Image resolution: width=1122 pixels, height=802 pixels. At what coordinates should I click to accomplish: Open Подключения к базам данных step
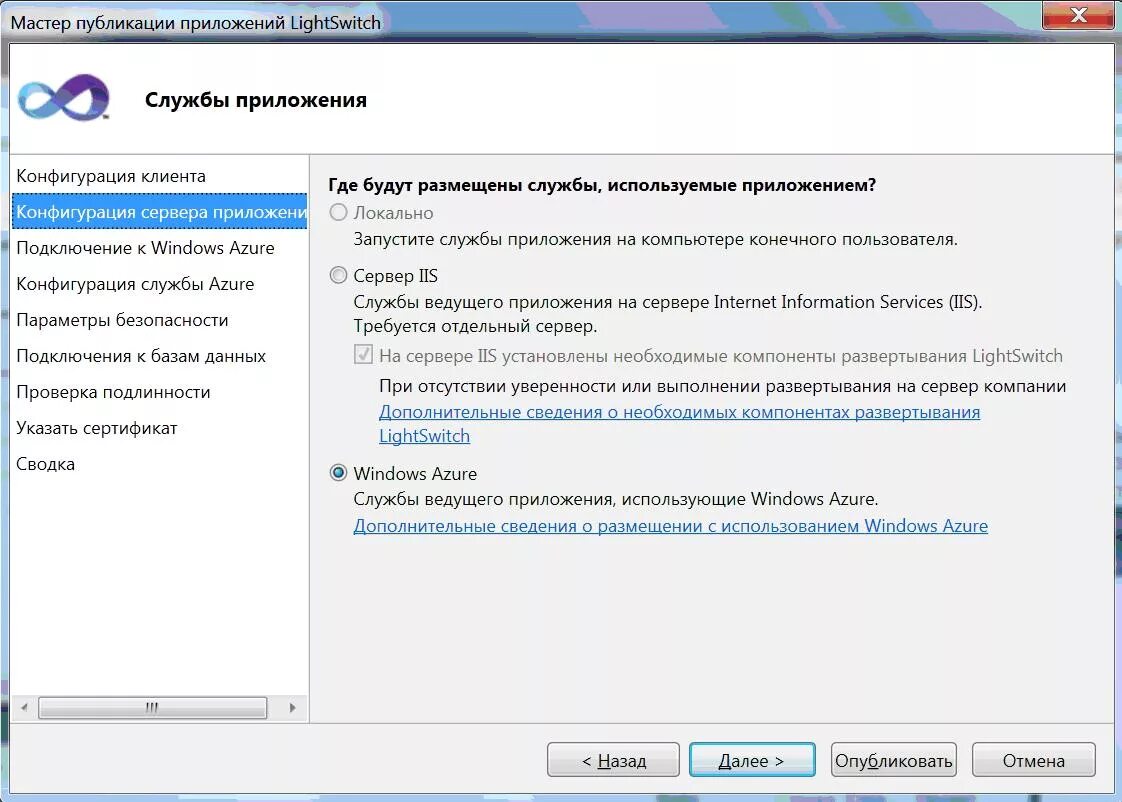(x=141, y=356)
